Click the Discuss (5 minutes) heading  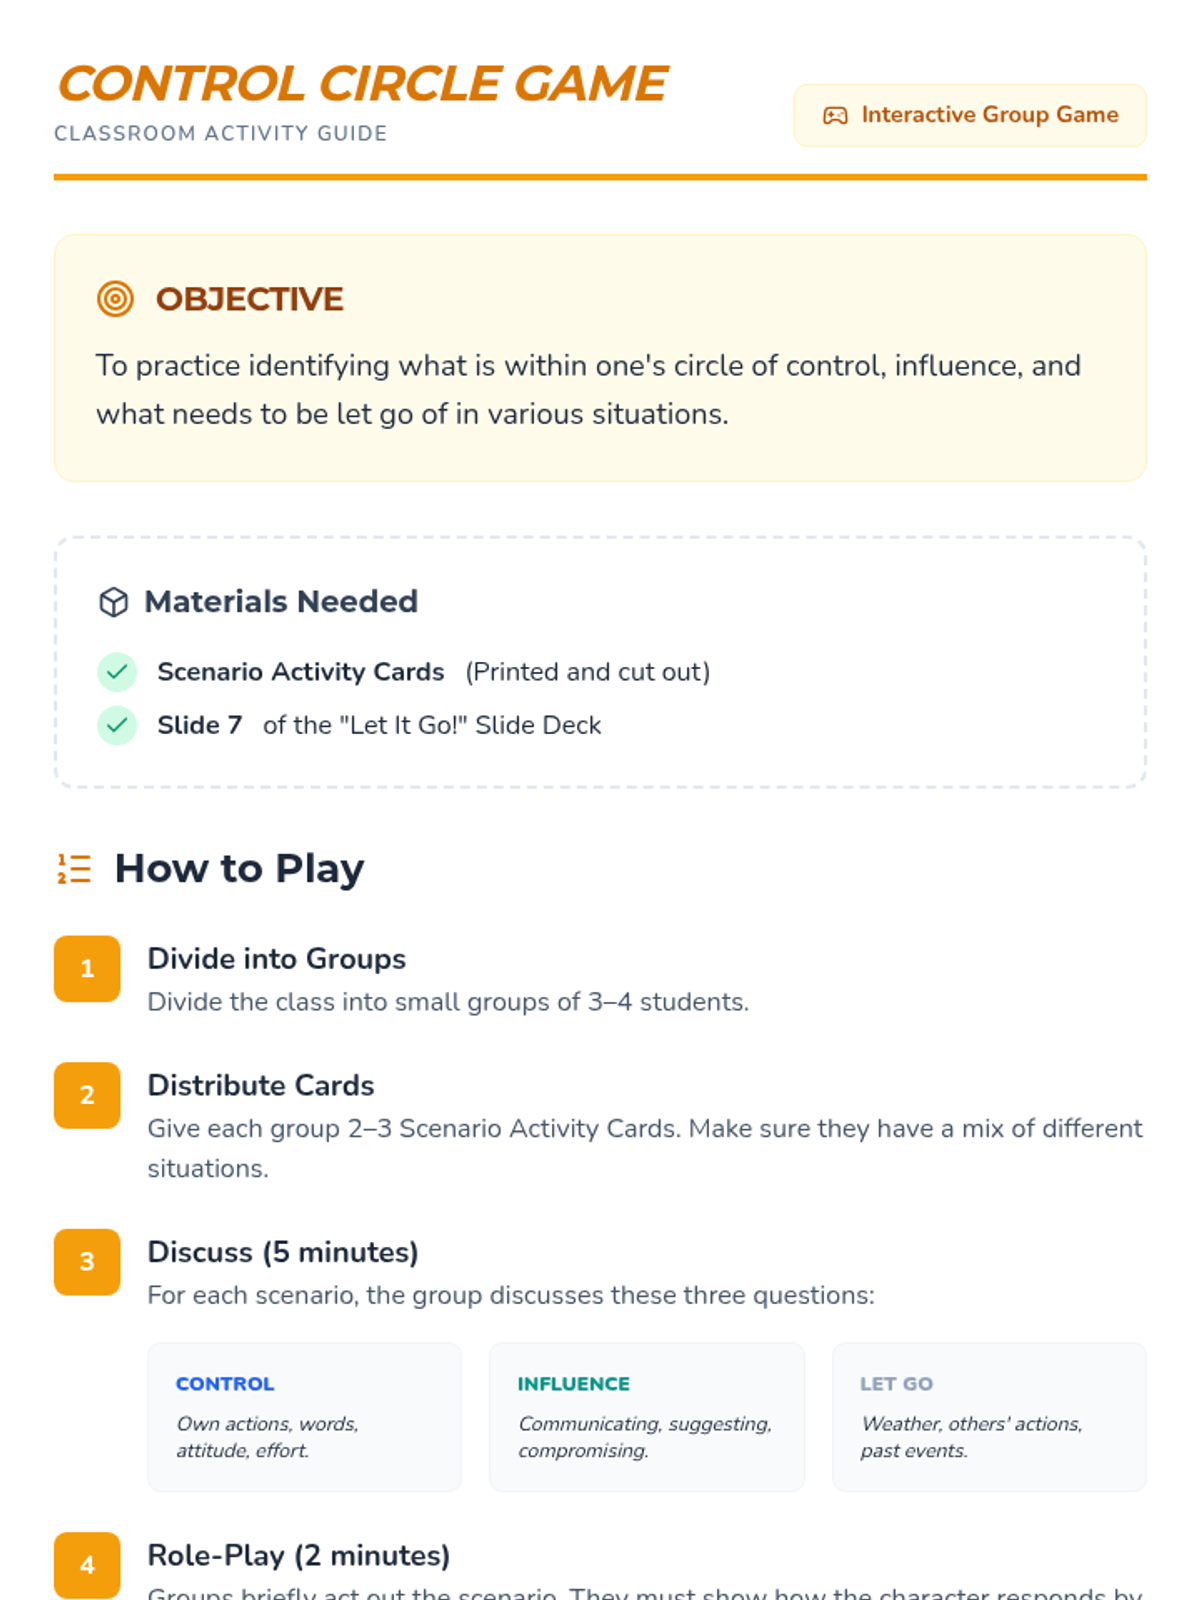(283, 1252)
